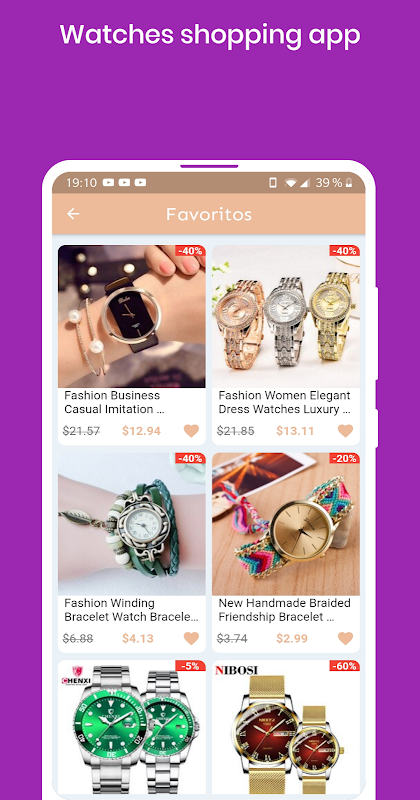Select the Fashion Business Casual Imitation title
Image resolution: width=420 pixels, height=800 pixels.
(x=114, y=402)
